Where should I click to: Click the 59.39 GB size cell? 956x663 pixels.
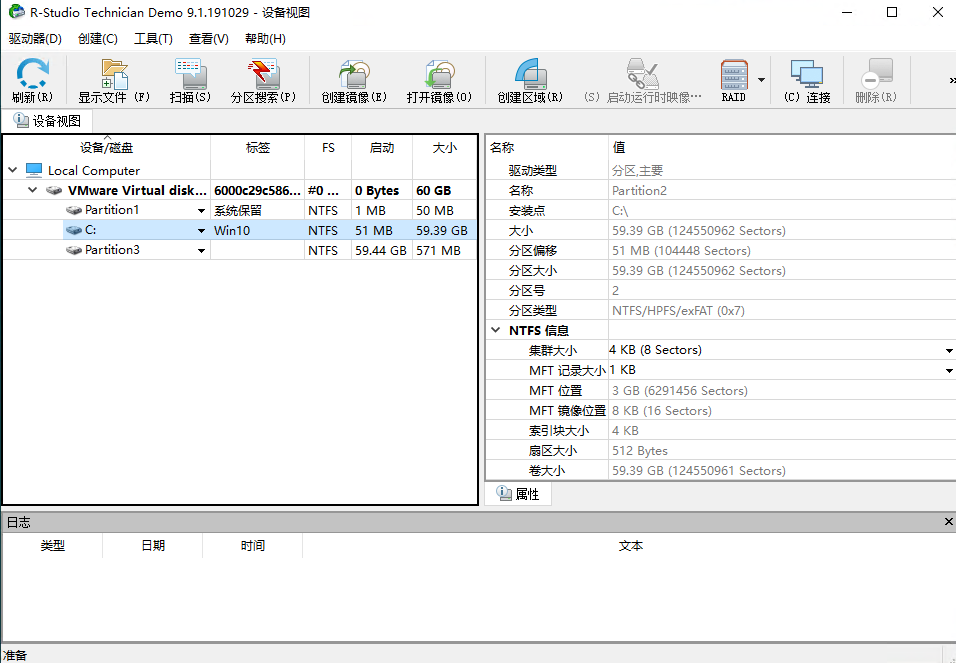coord(442,231)
